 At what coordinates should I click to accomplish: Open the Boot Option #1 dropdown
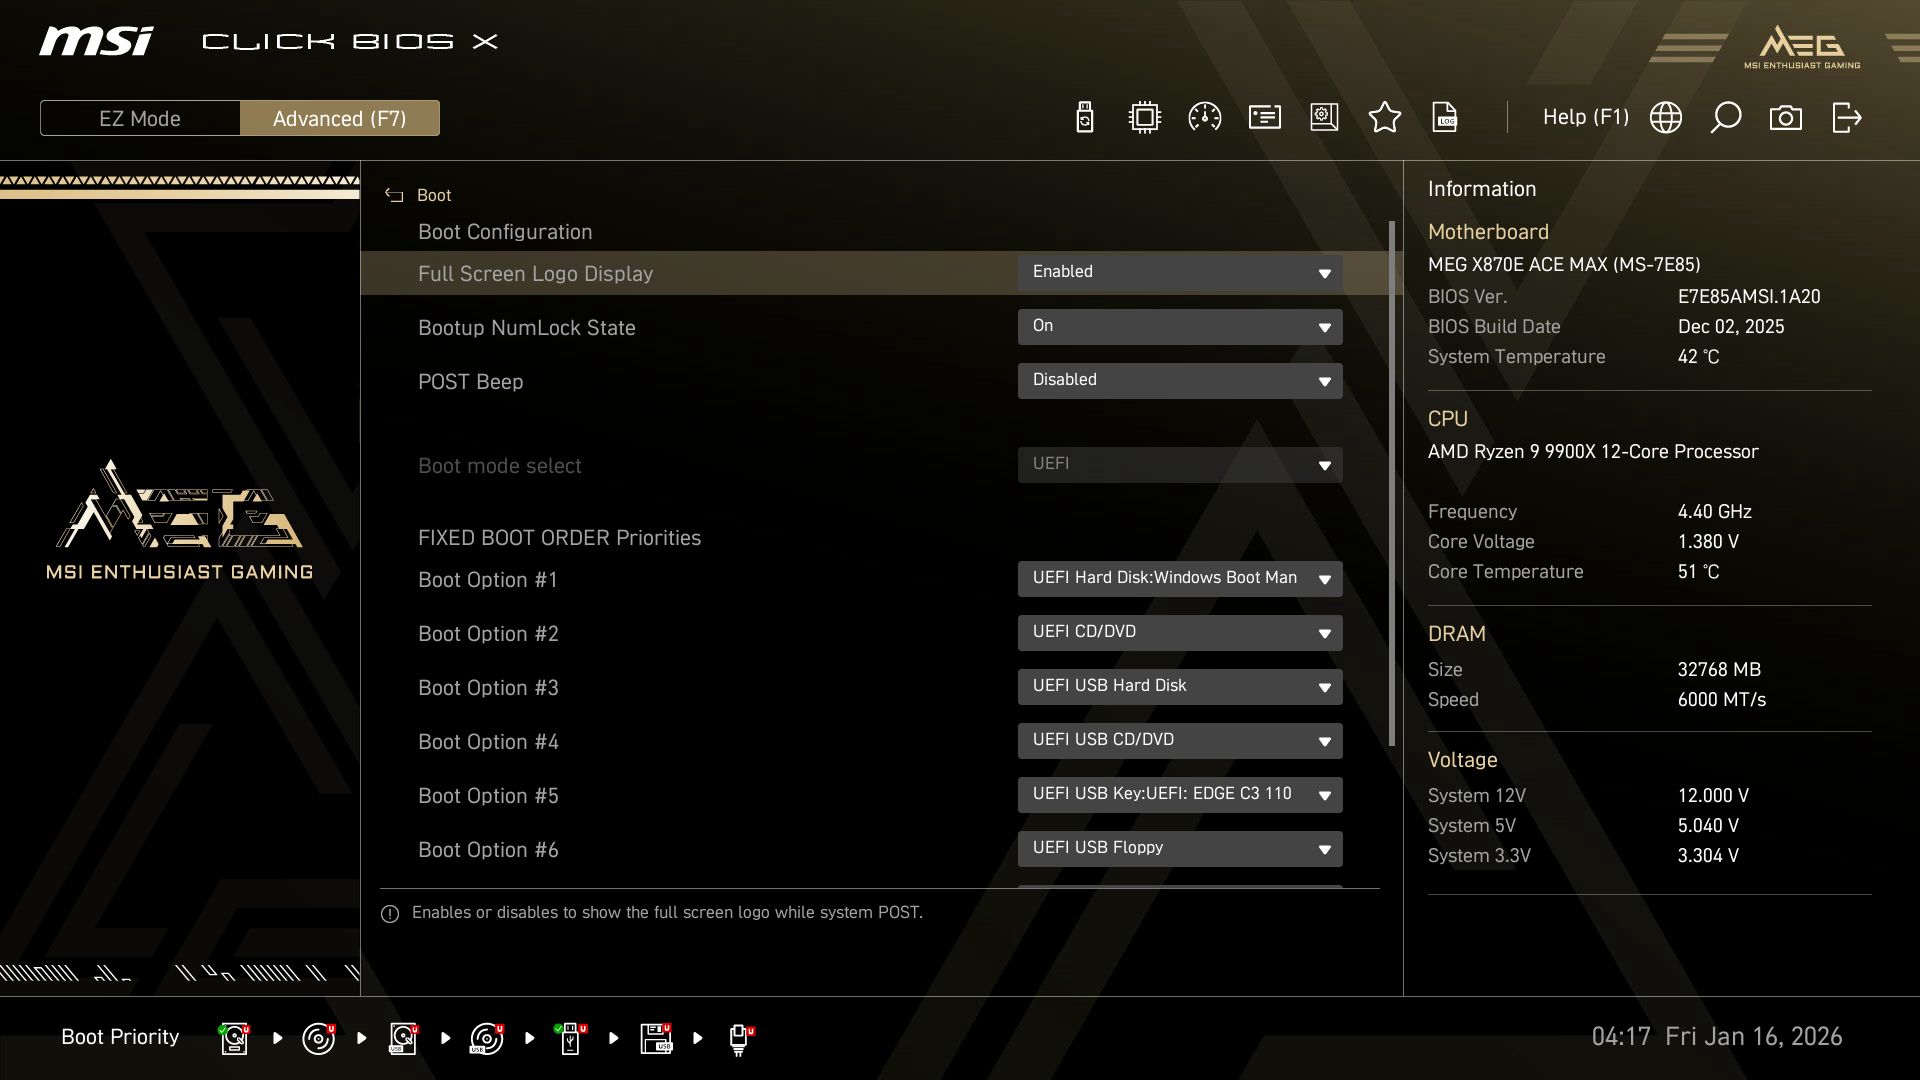pyautogui.click(x=1180, y=578)
